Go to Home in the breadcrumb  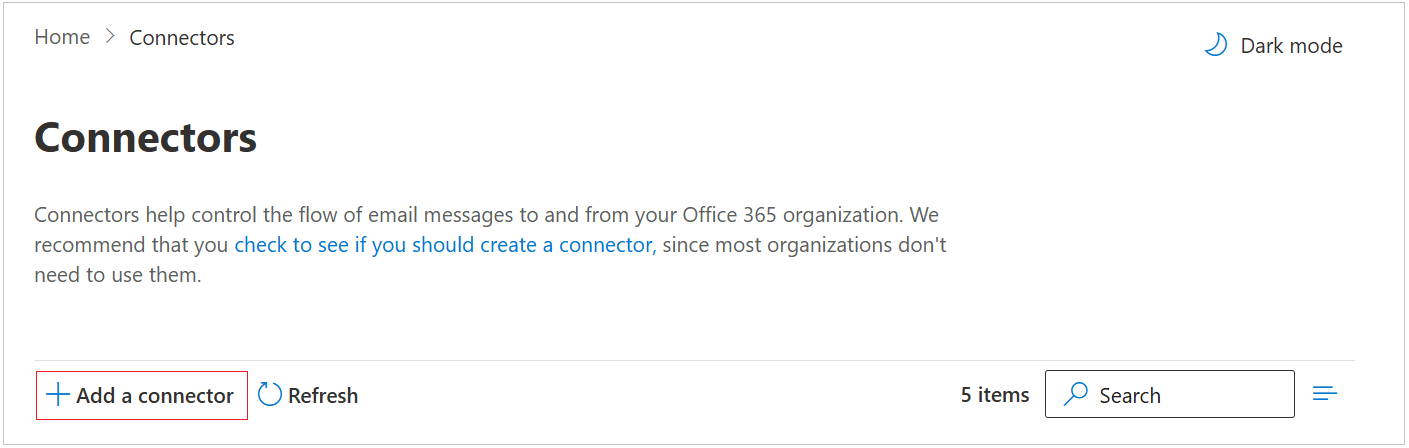pyautogui.click(x=62, y=38)
